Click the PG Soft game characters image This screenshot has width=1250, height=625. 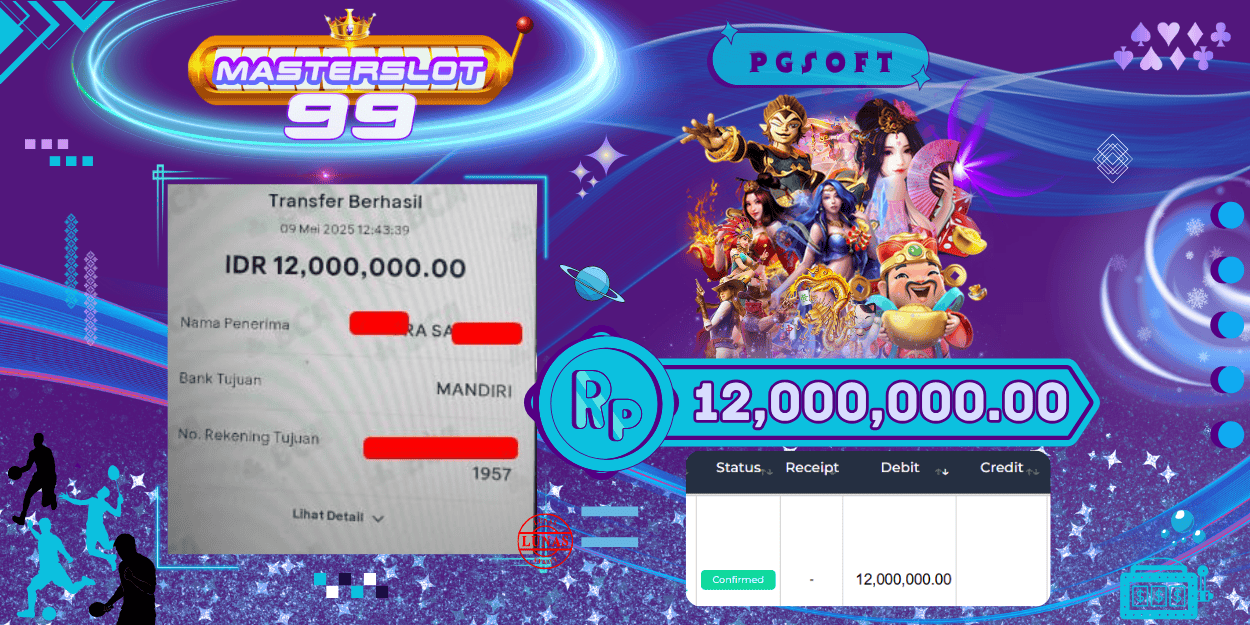tap(832, 225)
